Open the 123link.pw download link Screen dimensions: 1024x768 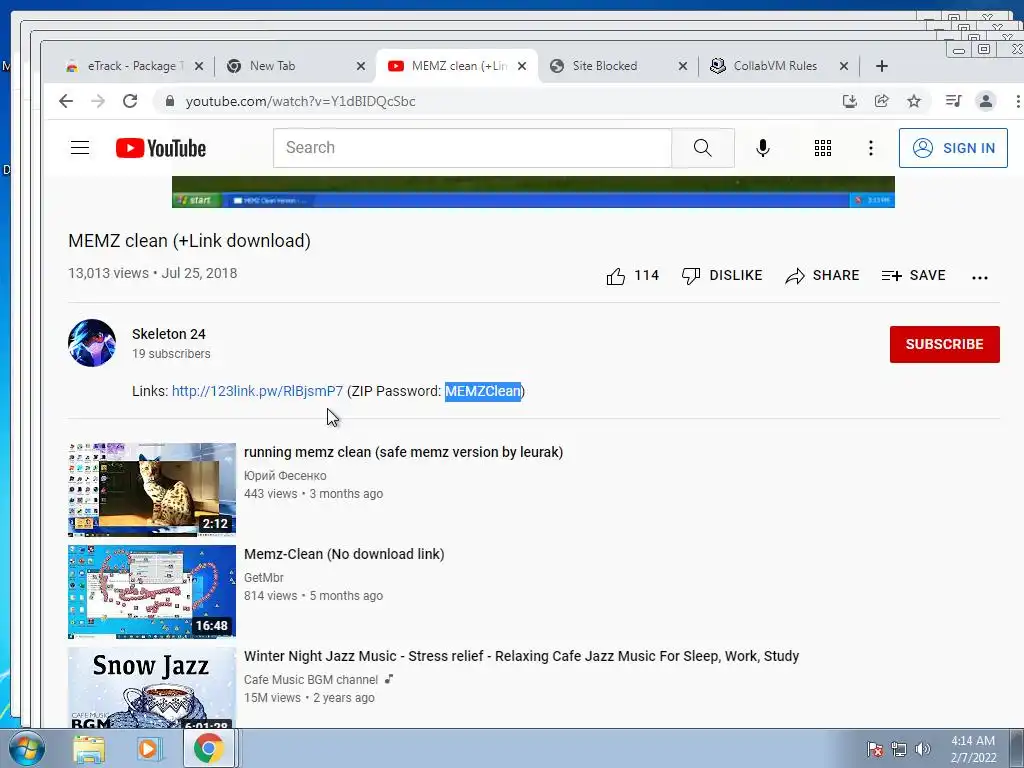click(x=257, y=391)
